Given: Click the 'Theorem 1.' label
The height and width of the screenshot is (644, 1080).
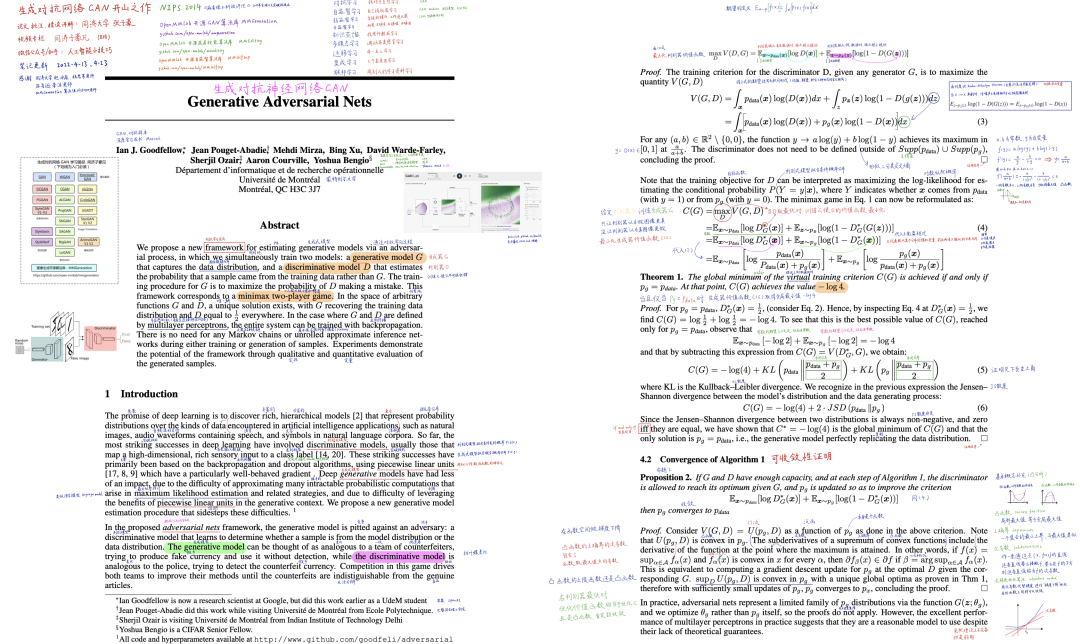Looking at the screenshot, I should pyautogui.click(x=662, y=277).
